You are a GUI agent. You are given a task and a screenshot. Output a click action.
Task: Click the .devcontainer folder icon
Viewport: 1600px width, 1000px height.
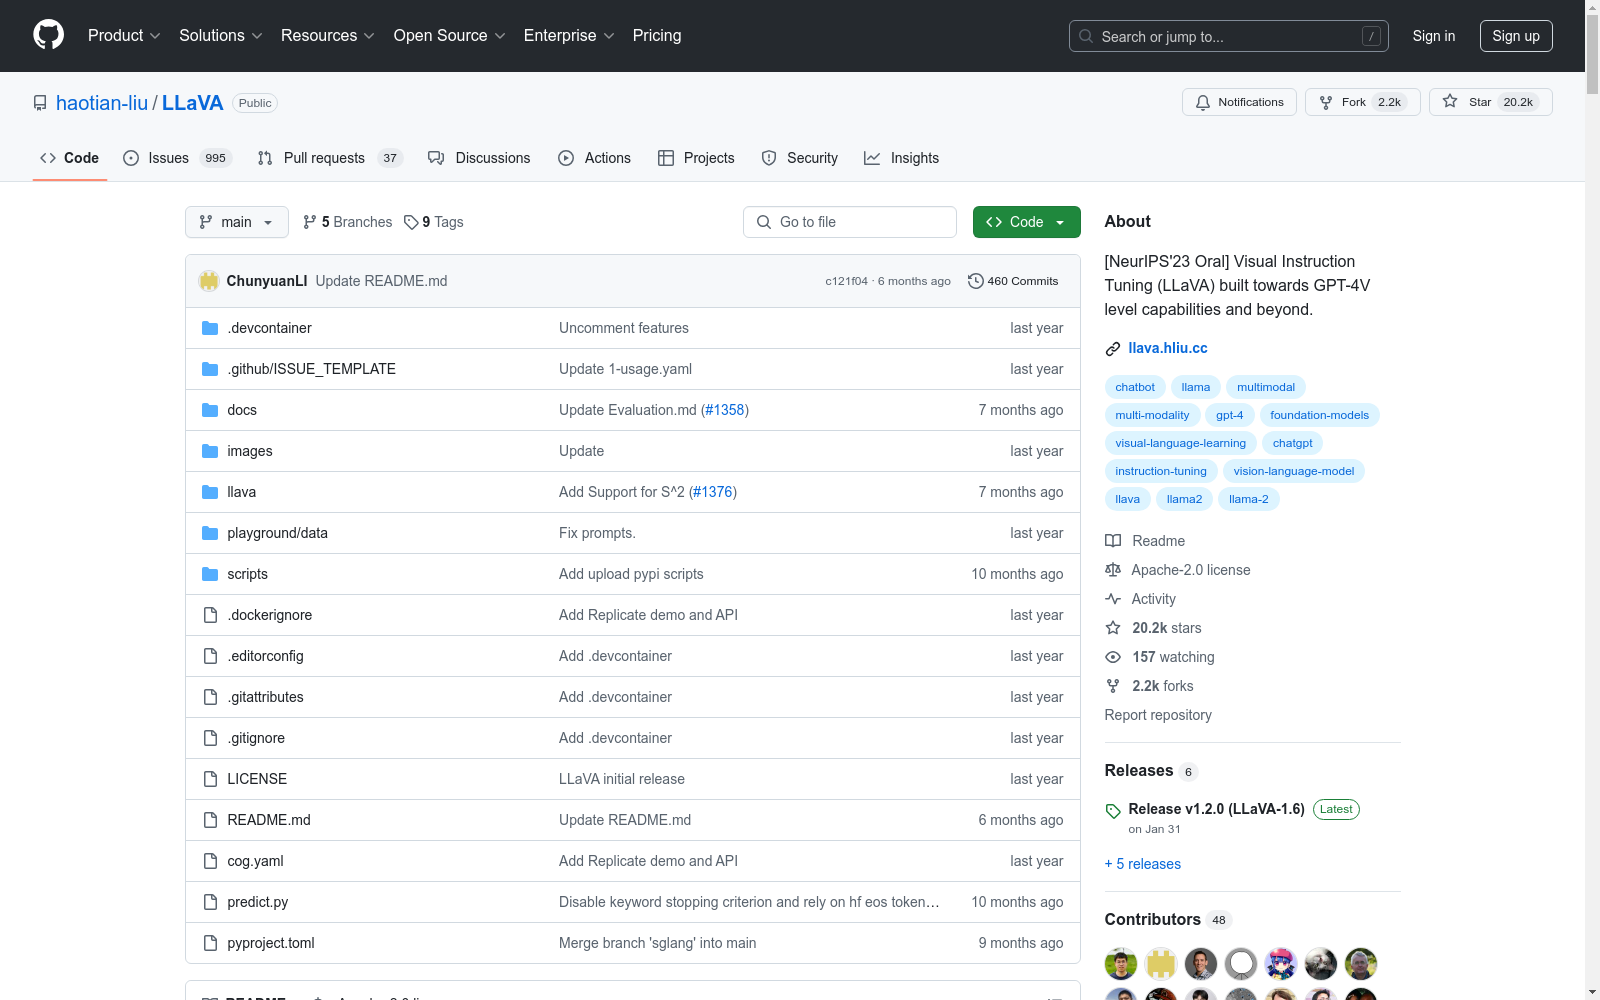tap(210, 328)
